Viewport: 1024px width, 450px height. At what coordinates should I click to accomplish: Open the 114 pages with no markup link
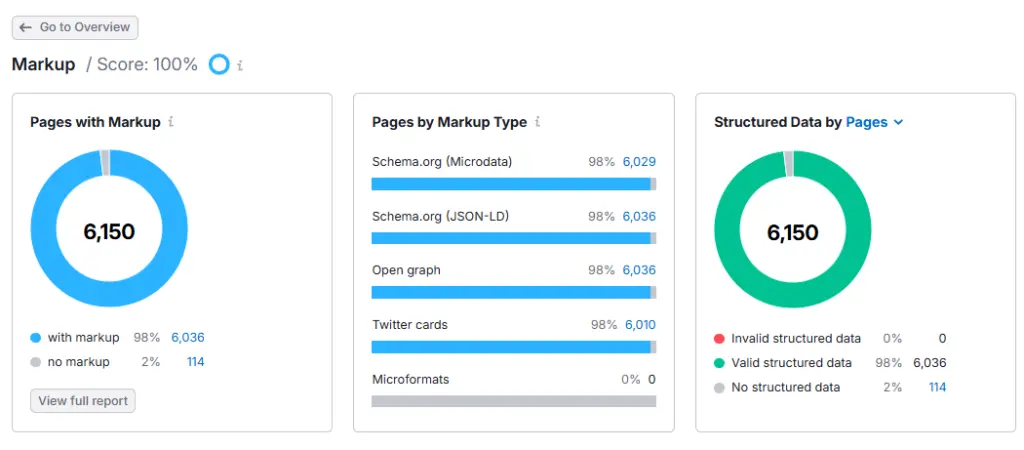point(195,362)
